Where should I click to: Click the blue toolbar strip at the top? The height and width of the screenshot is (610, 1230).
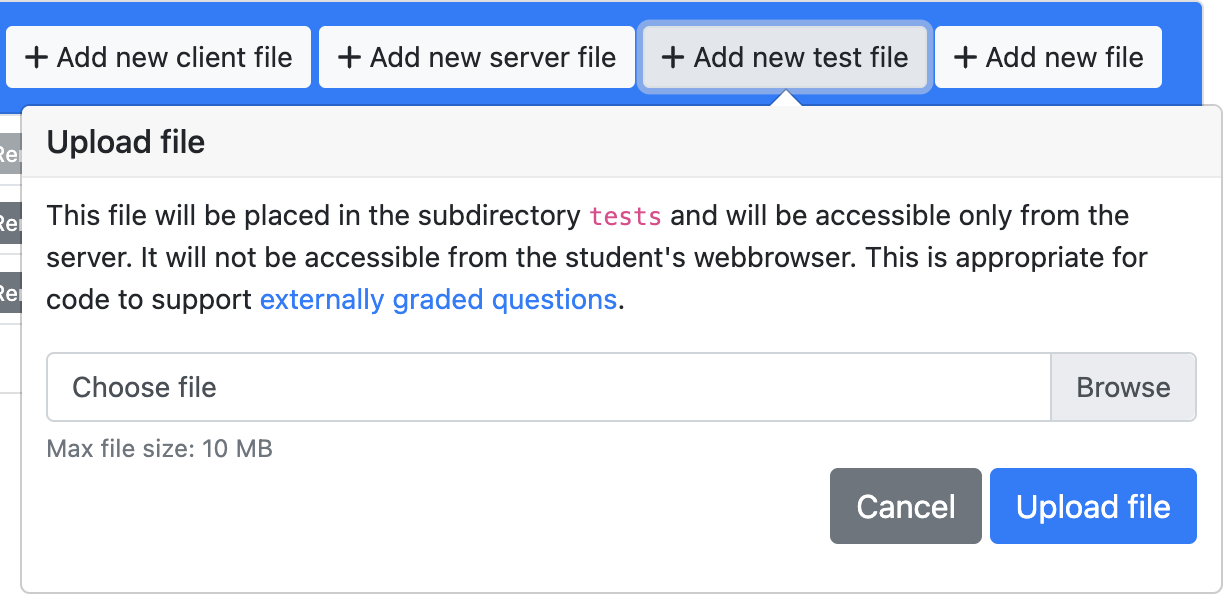[x=615, y=10]
